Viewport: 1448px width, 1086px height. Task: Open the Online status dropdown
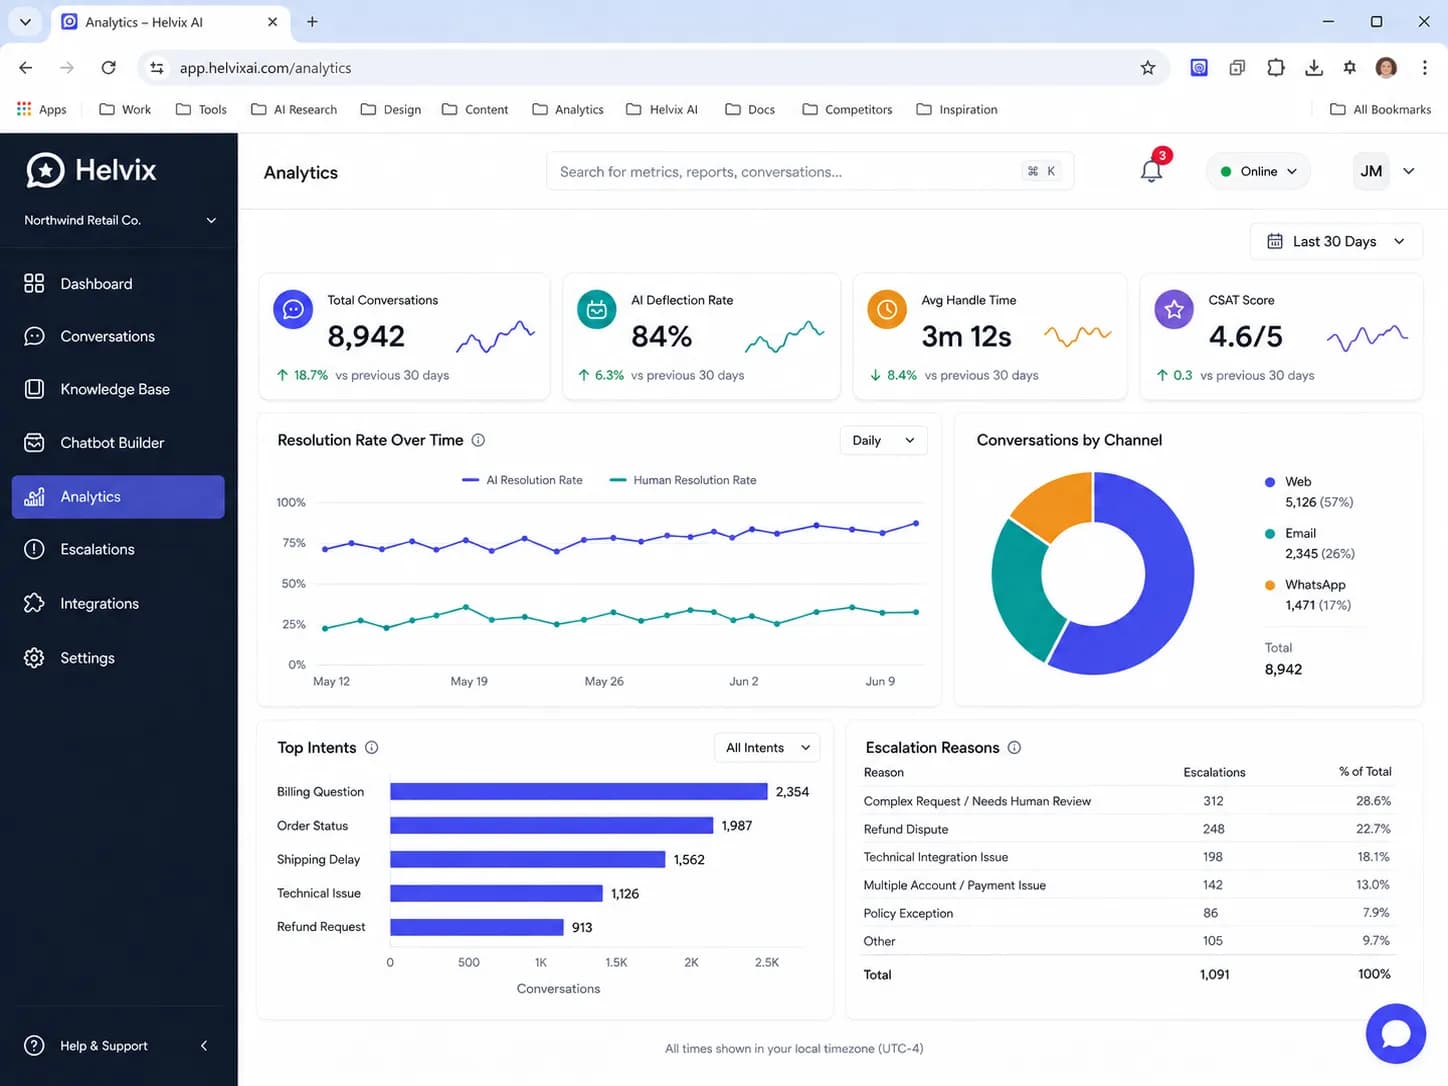tap(1258, 171)
